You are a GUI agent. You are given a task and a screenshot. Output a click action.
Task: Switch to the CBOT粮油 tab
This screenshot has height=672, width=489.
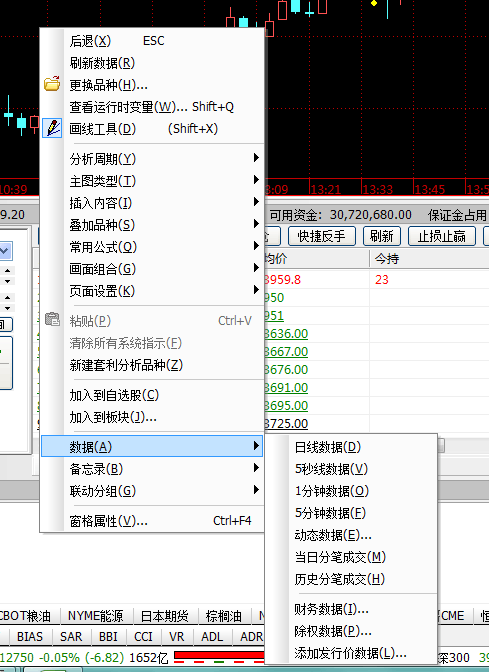coord(26,616)
